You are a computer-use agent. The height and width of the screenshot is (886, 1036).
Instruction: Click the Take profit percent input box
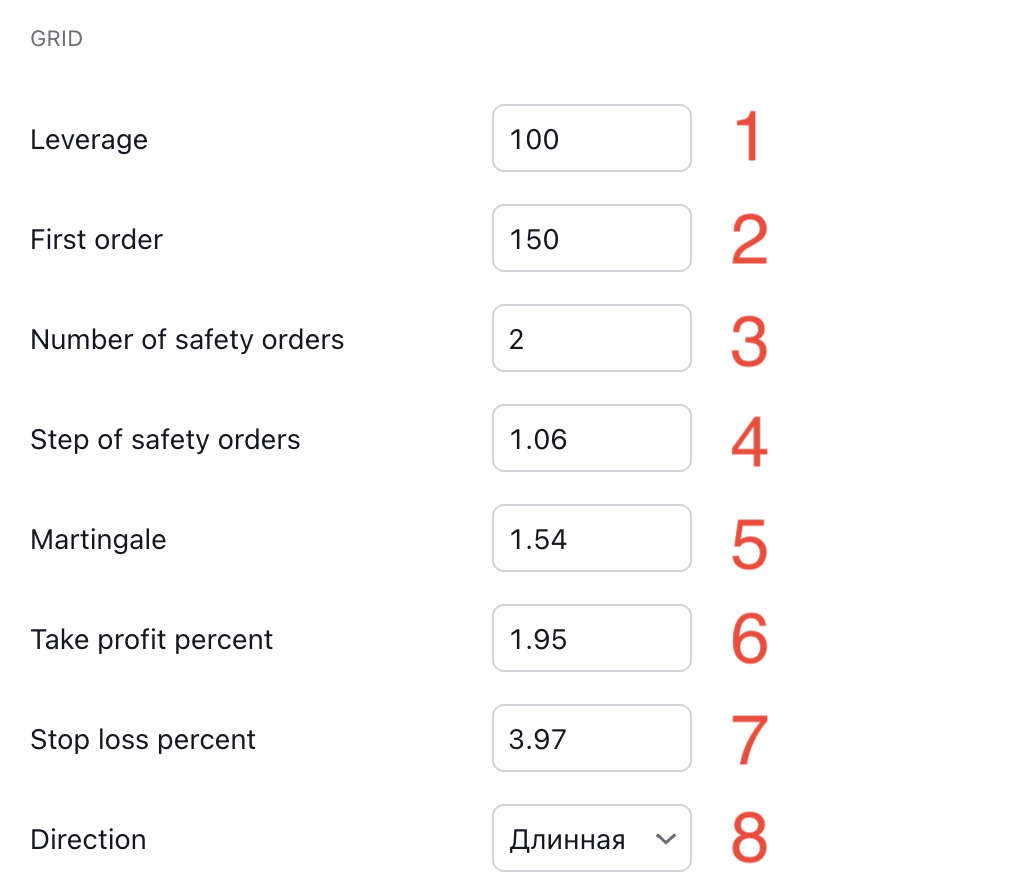[x=591, y=638]
